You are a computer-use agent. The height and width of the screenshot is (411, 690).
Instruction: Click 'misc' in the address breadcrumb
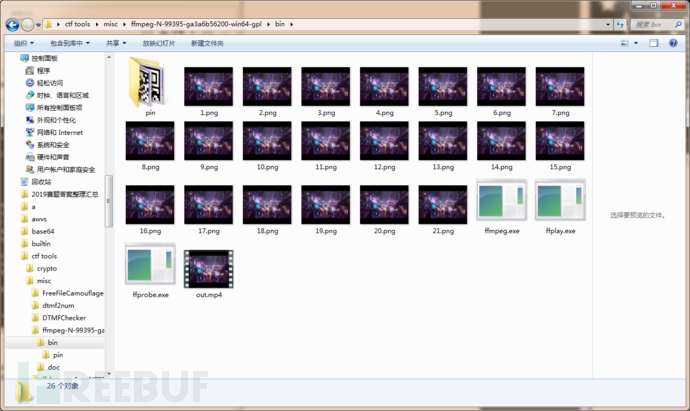(110, 24)
